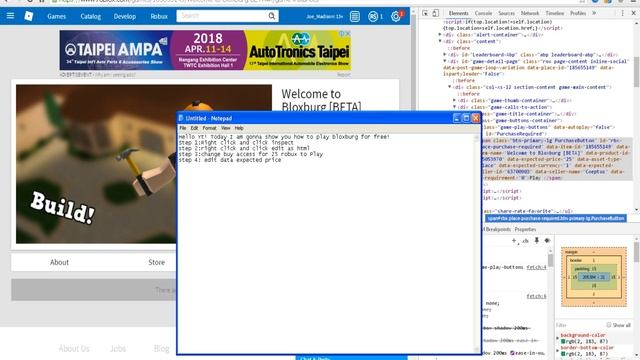Viewport: 640px width, 360px height.
Task: Enable the Show all computed styles checkbox
Action: 609,325
